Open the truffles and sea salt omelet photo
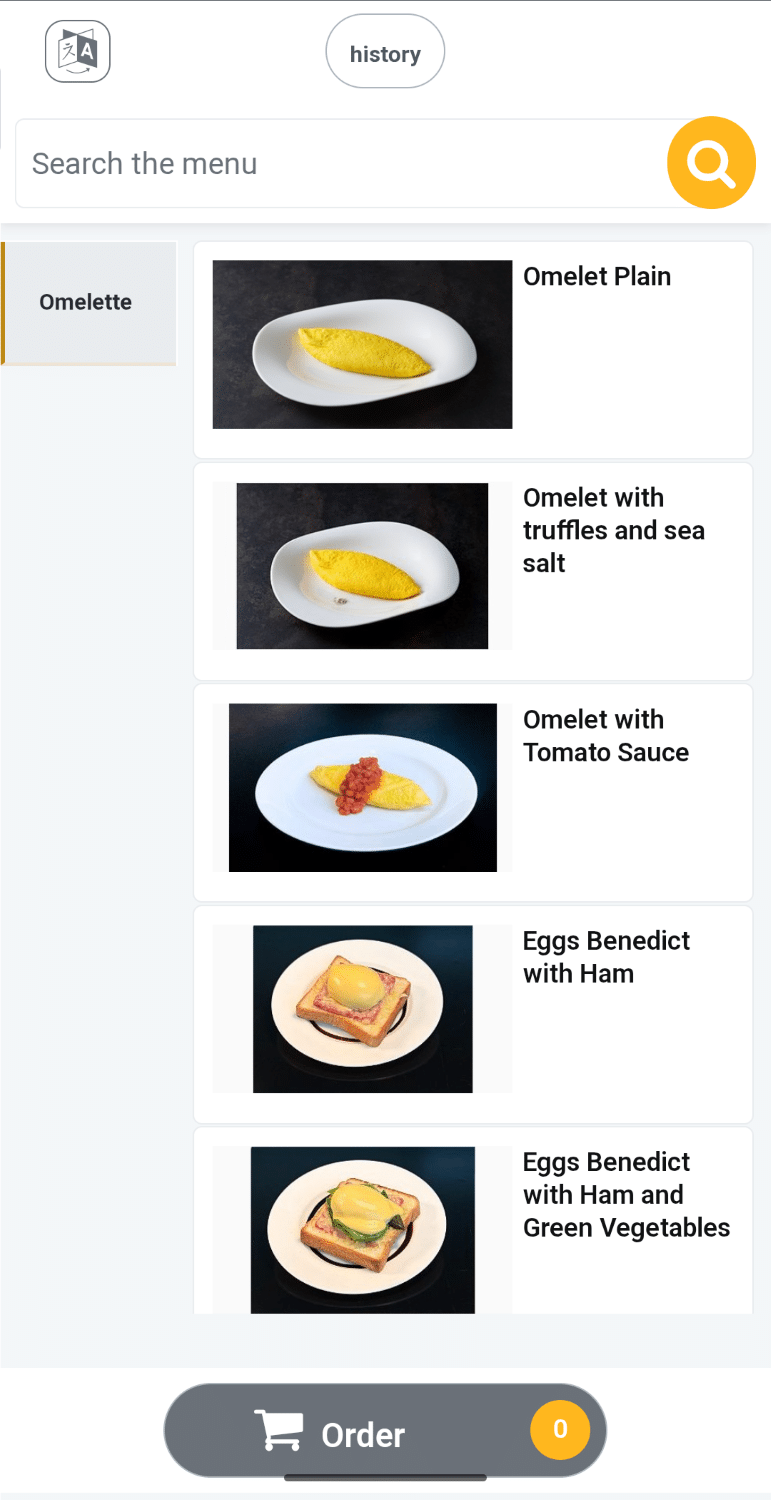This screenshot has height=1500, width=771. pyautogui.click(x=362, y=566)
